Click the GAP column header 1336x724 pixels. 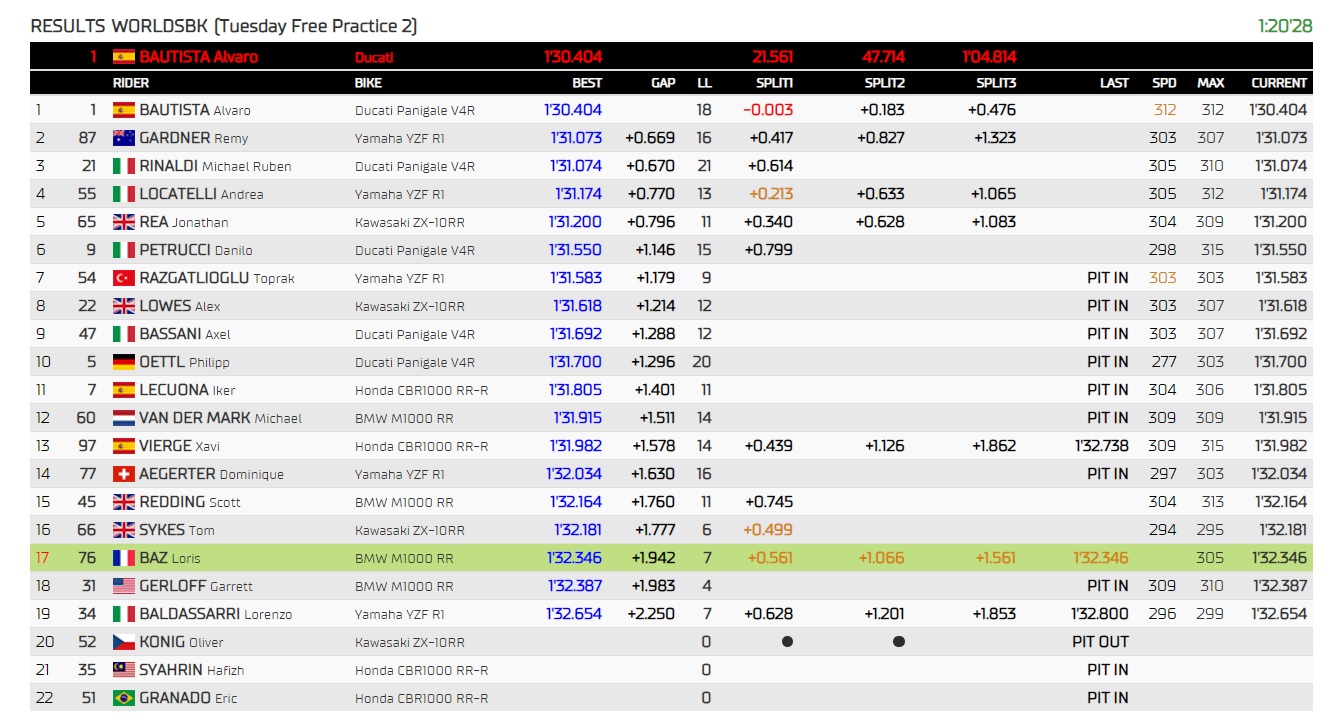click(x=663, y=83)
